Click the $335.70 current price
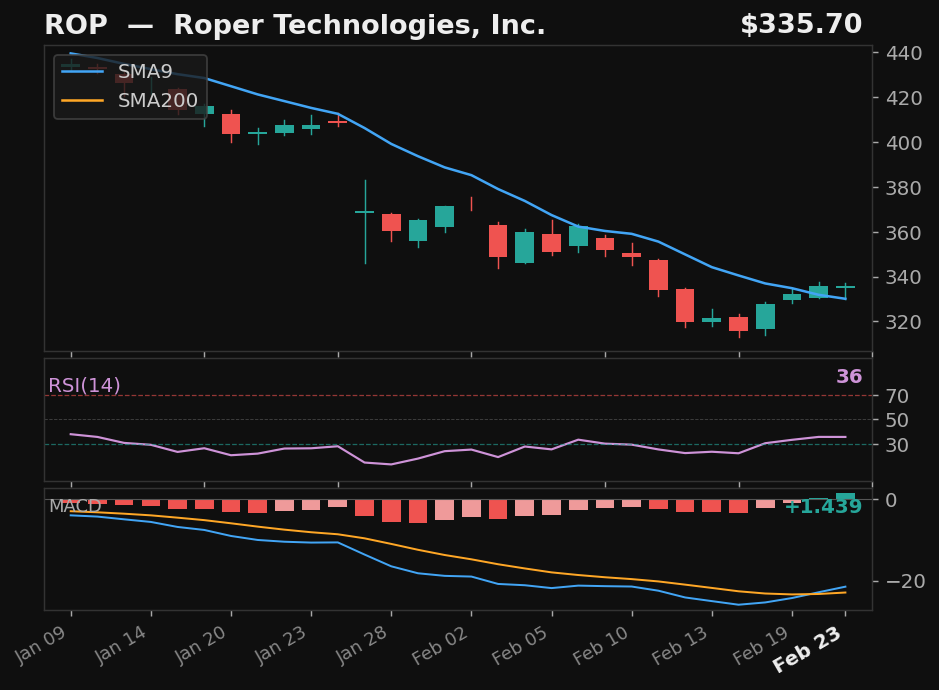 (801, 25)
